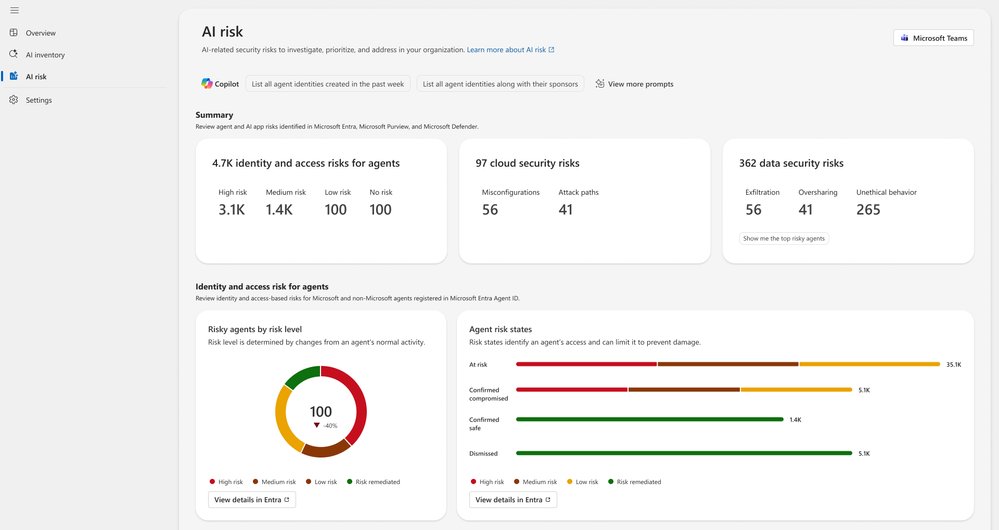Screen dimensions: 999x530
Task: Click View details in Entra under donut chart
Action: (x=252, y=499)
